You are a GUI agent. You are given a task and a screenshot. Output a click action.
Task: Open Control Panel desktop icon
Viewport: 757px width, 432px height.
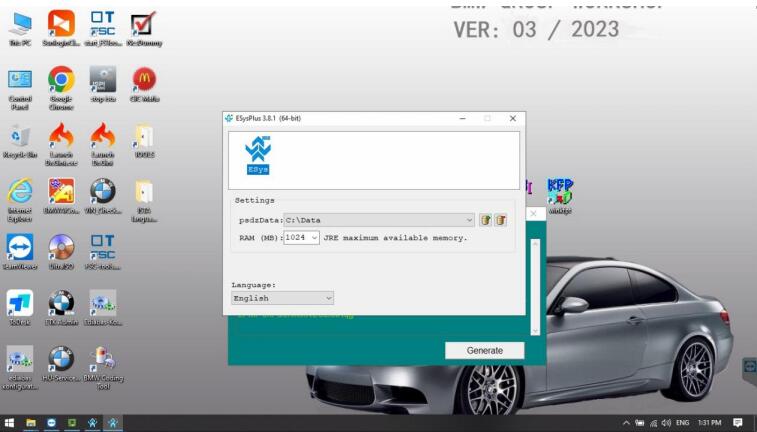[20, 88]
